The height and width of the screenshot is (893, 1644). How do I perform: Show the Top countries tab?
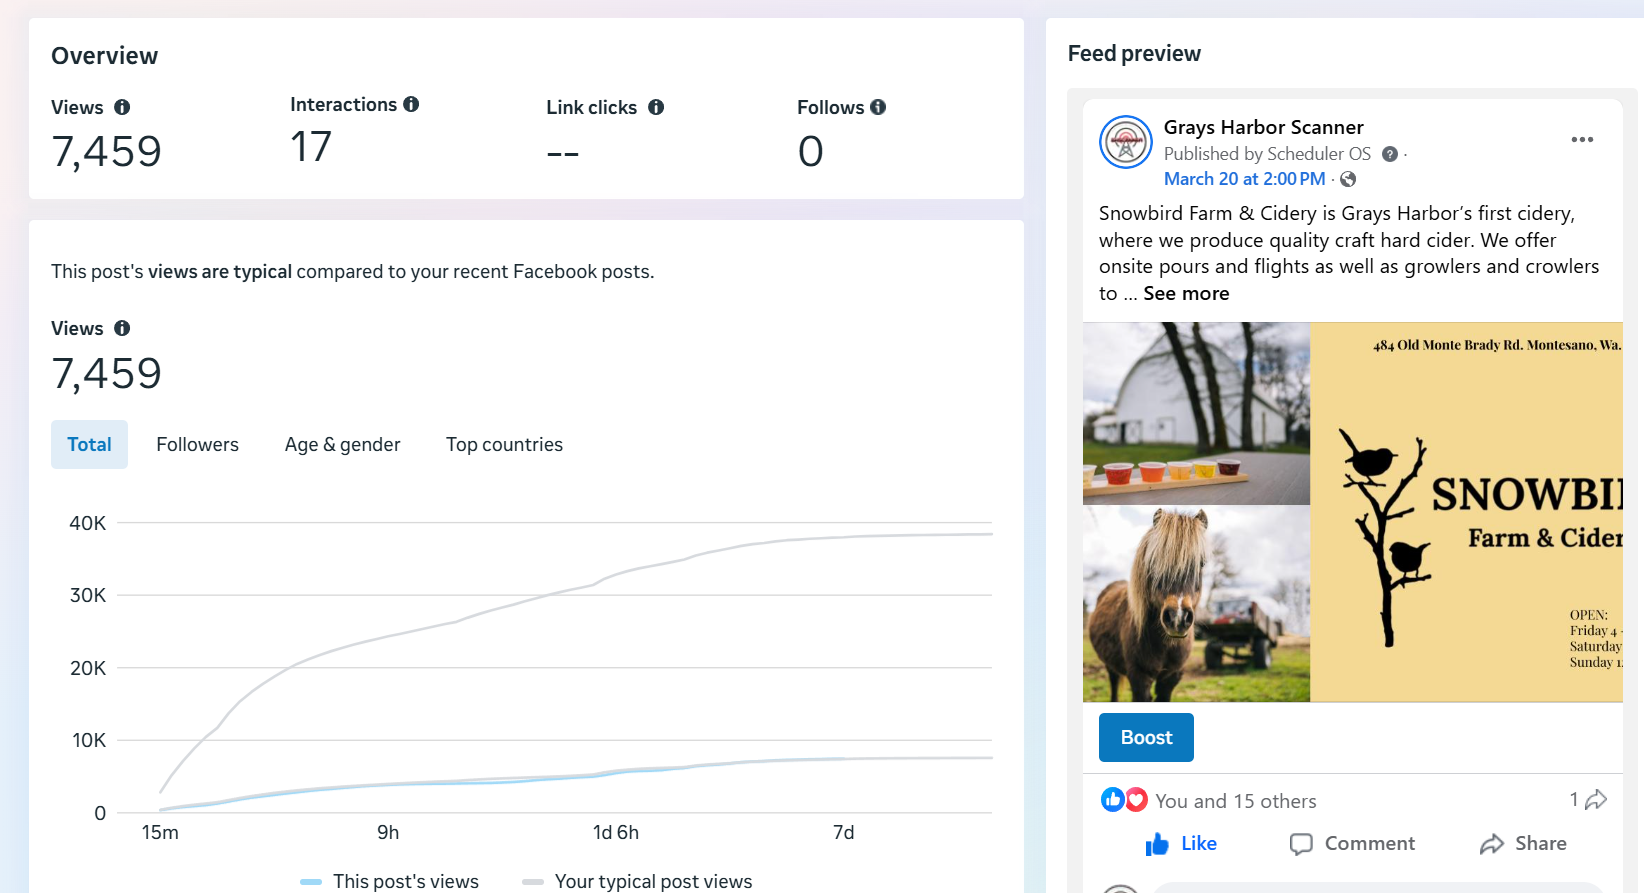point(504,445)
